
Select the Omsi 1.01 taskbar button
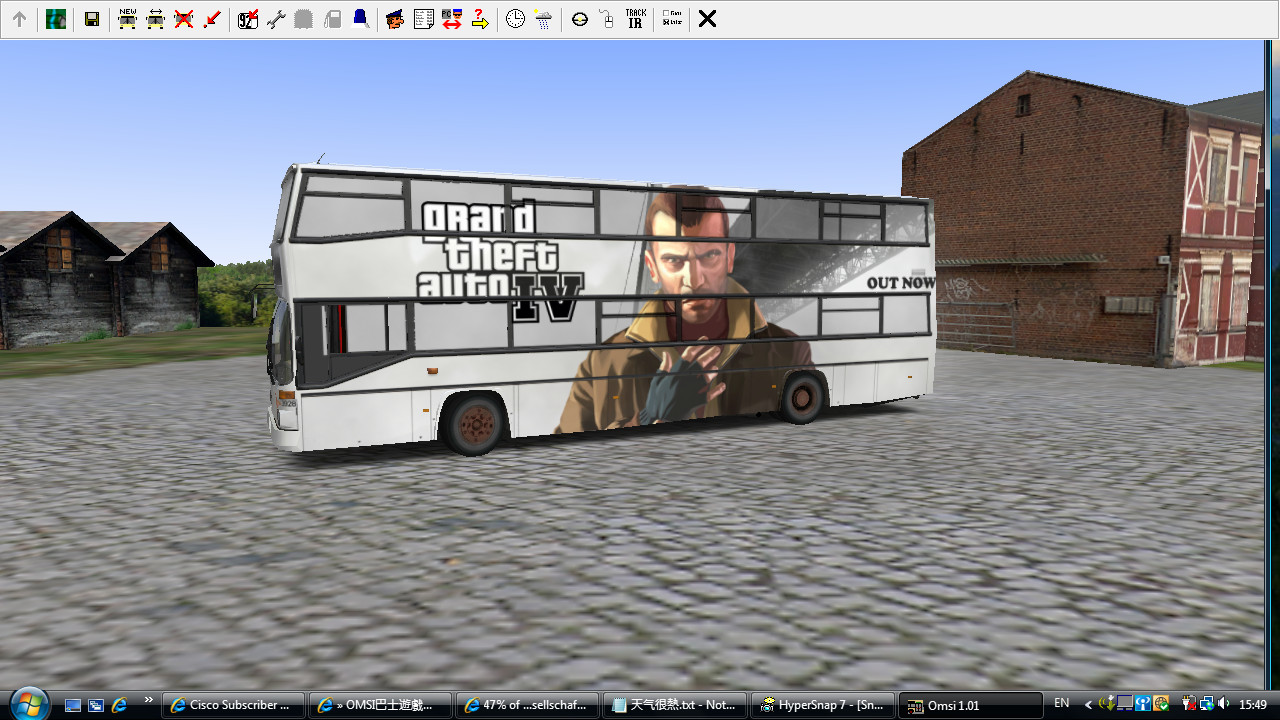click(x=970, y=705)
